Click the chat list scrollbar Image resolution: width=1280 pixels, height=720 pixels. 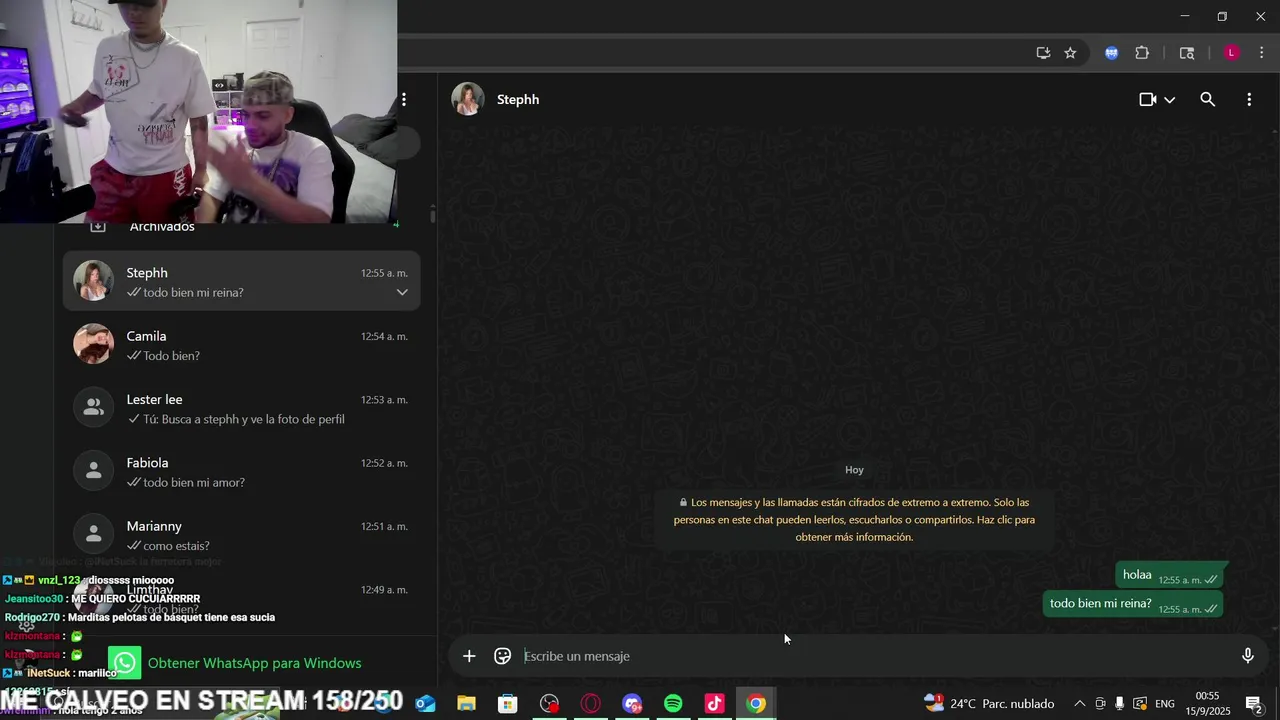(432, 215)
